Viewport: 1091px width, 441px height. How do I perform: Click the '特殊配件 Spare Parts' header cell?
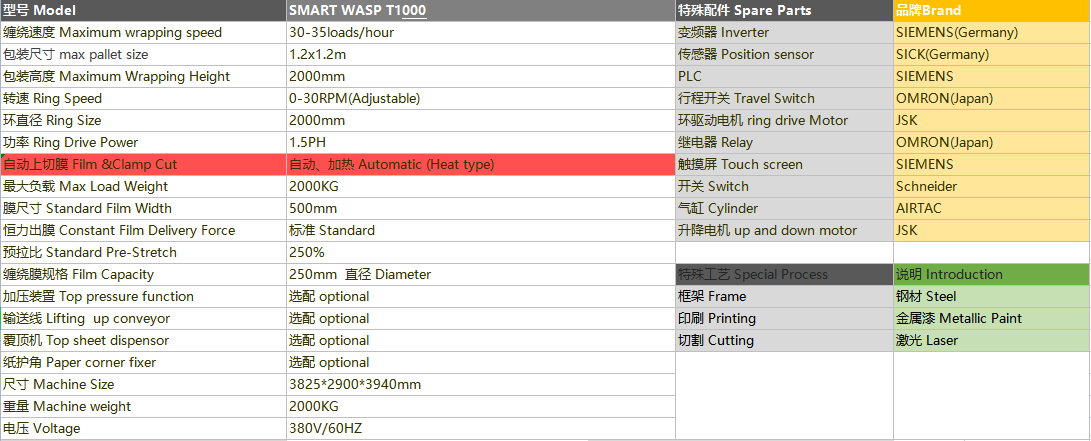click(783, 11)
